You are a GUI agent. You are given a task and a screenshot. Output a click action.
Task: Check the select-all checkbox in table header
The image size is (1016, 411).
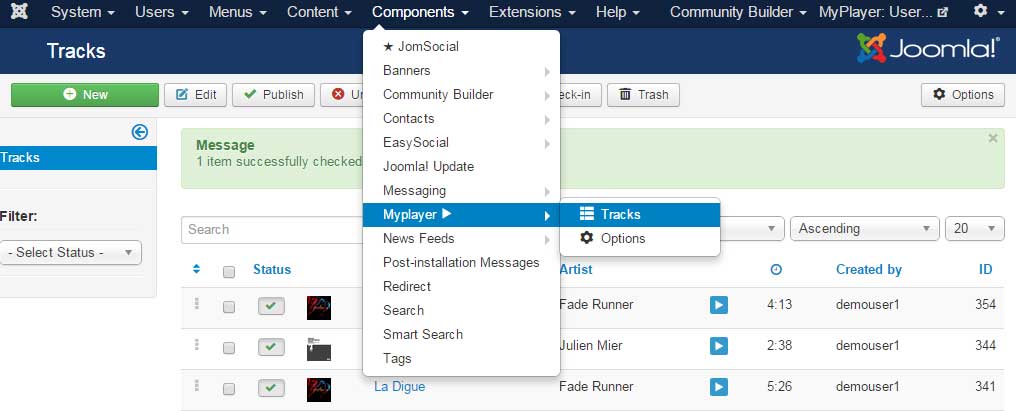[x=229, y=272]
